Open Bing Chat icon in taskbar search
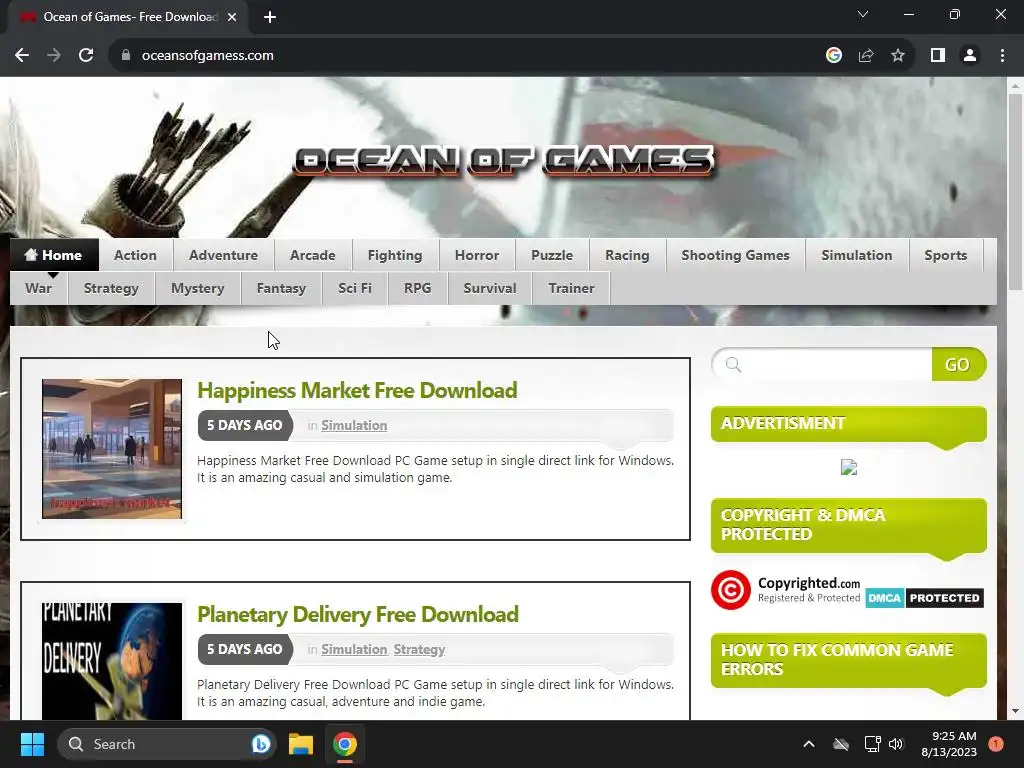The image size is (1024, 768). coord(261,744)
